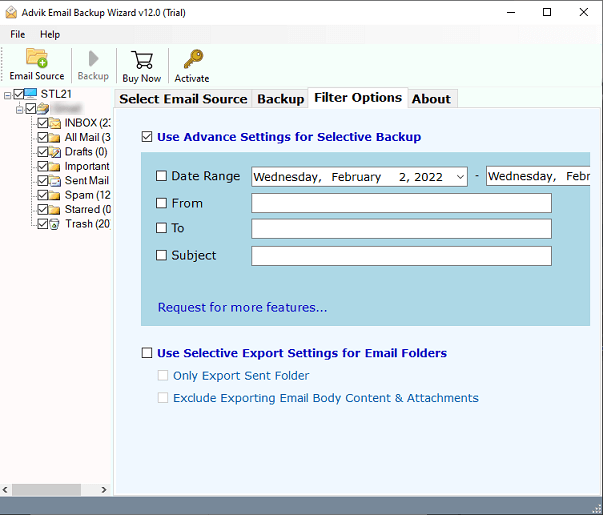Image resolution: width=603 pixels, height=515 pixels.
Task: Open the About tab
Action: [x=431, y=99]
